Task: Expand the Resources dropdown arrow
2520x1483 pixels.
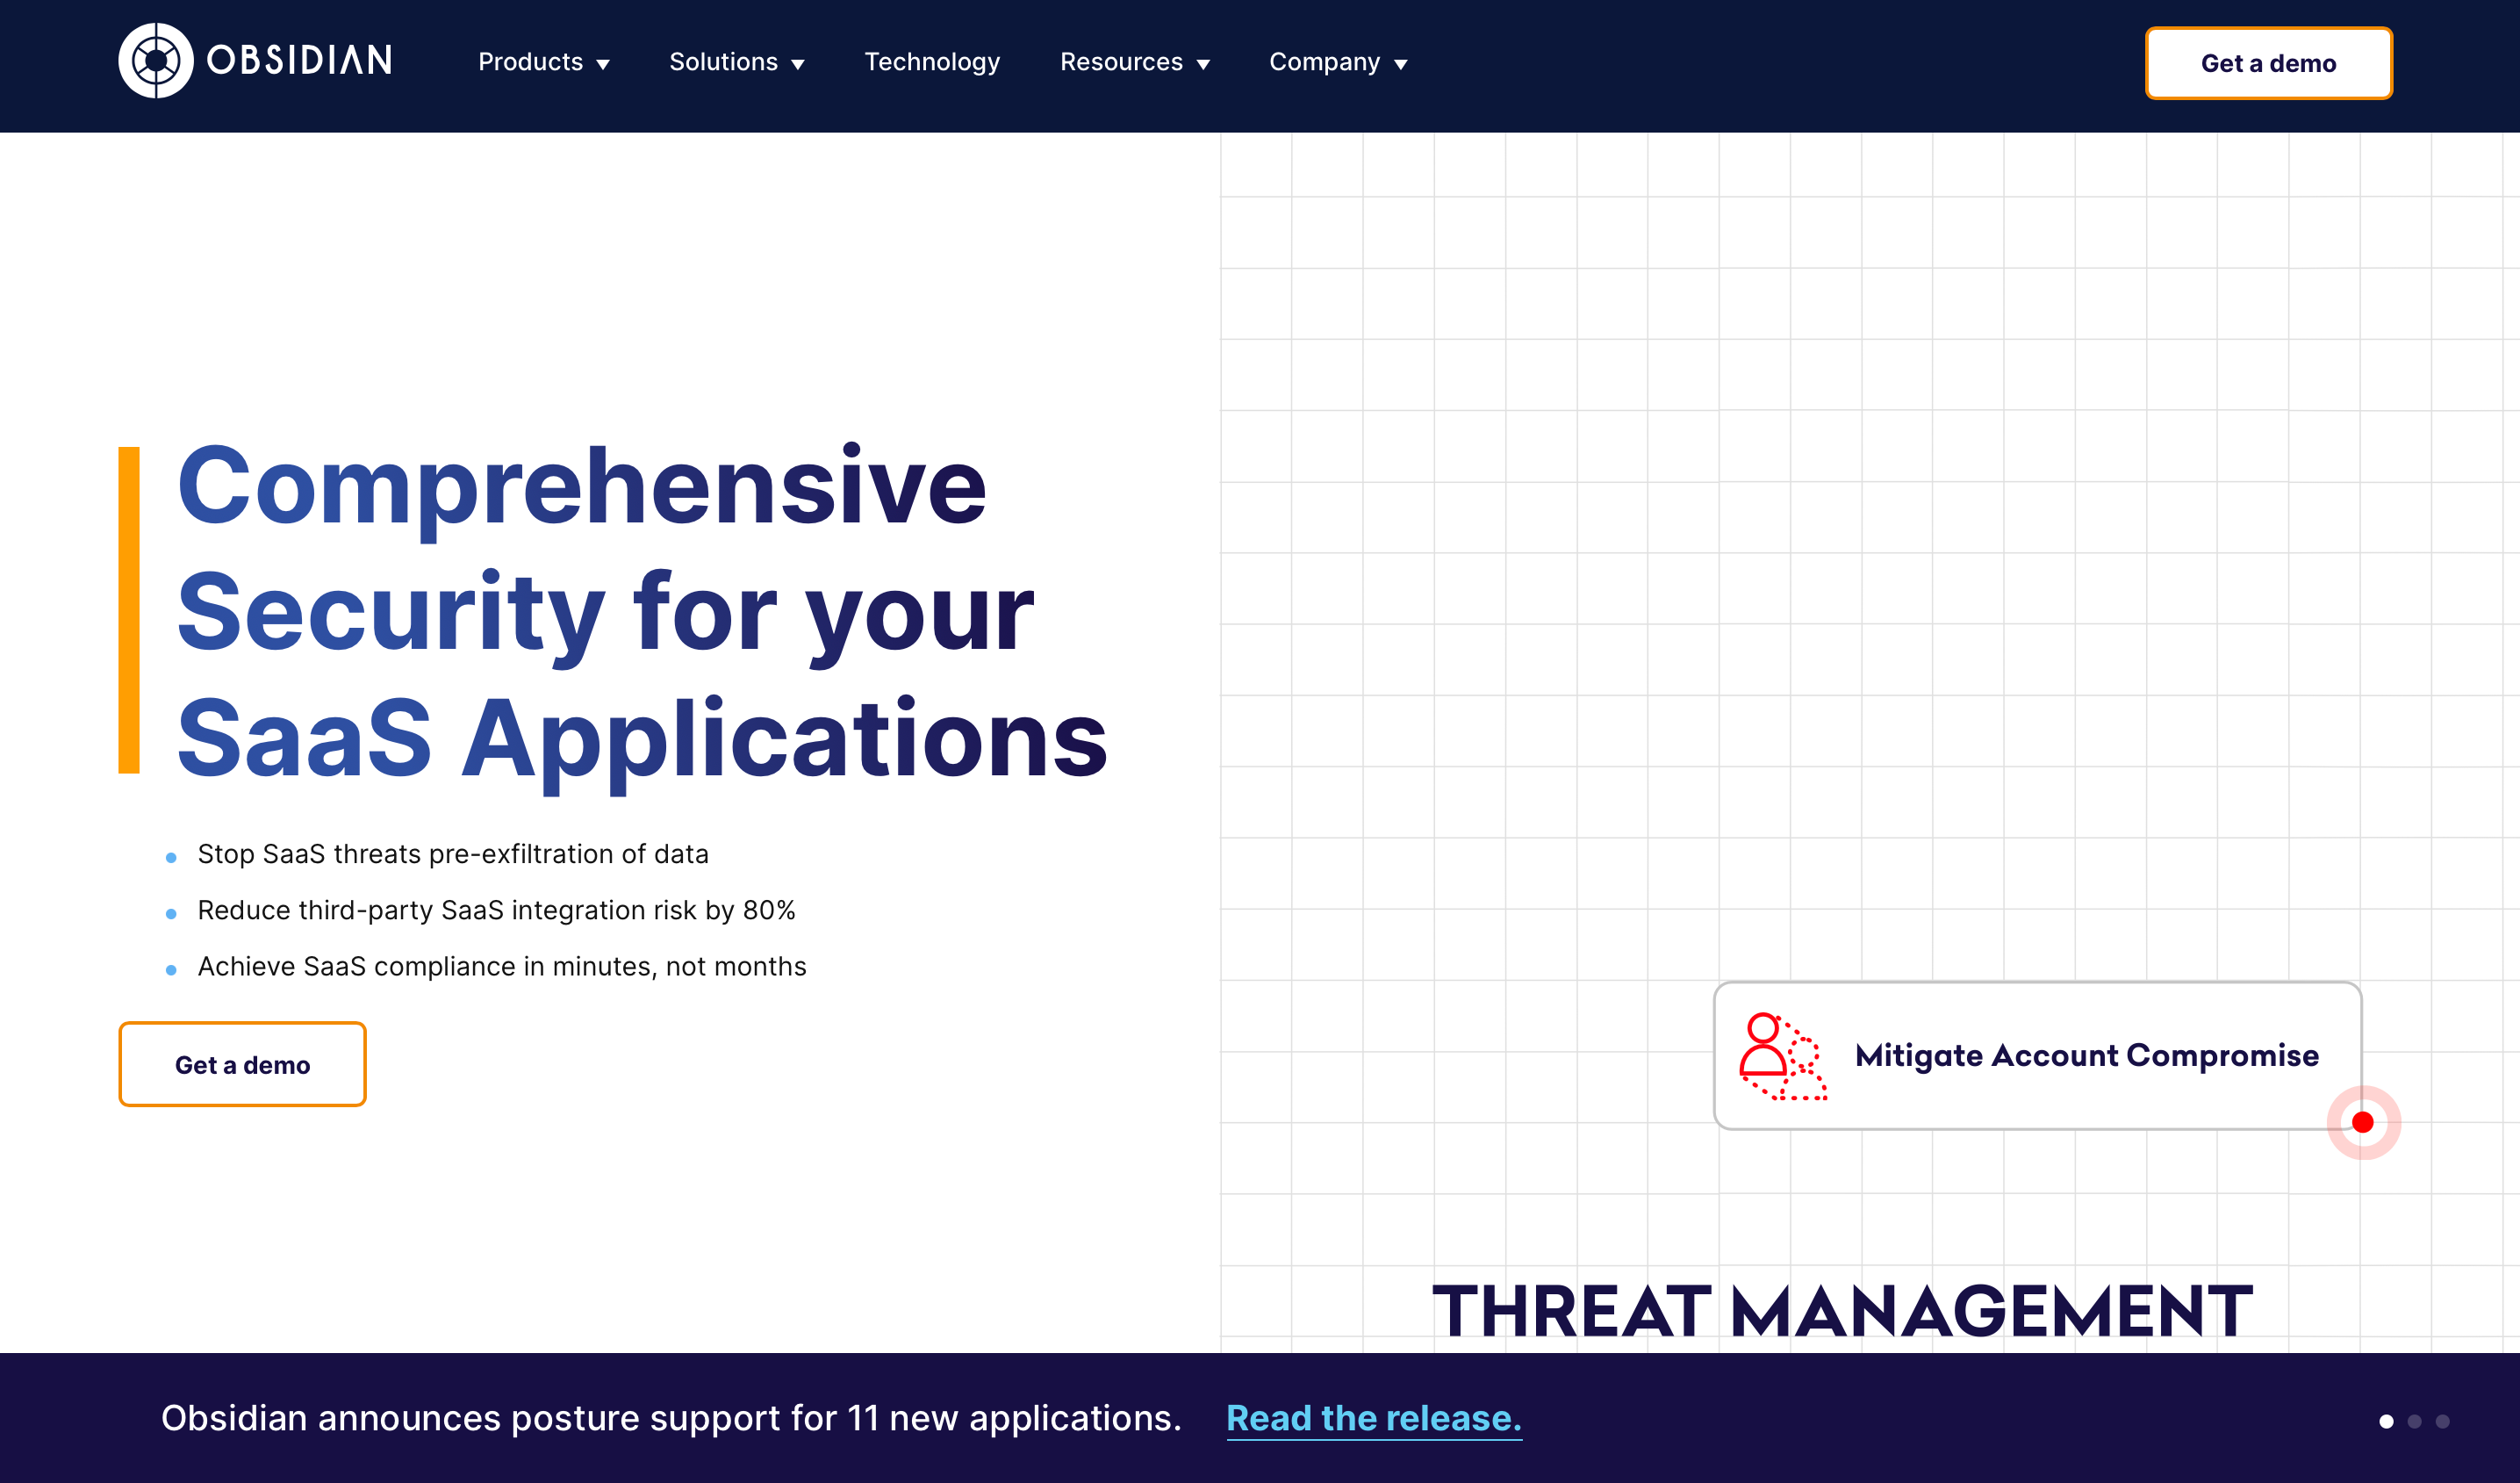Action: click(1203, 64)
